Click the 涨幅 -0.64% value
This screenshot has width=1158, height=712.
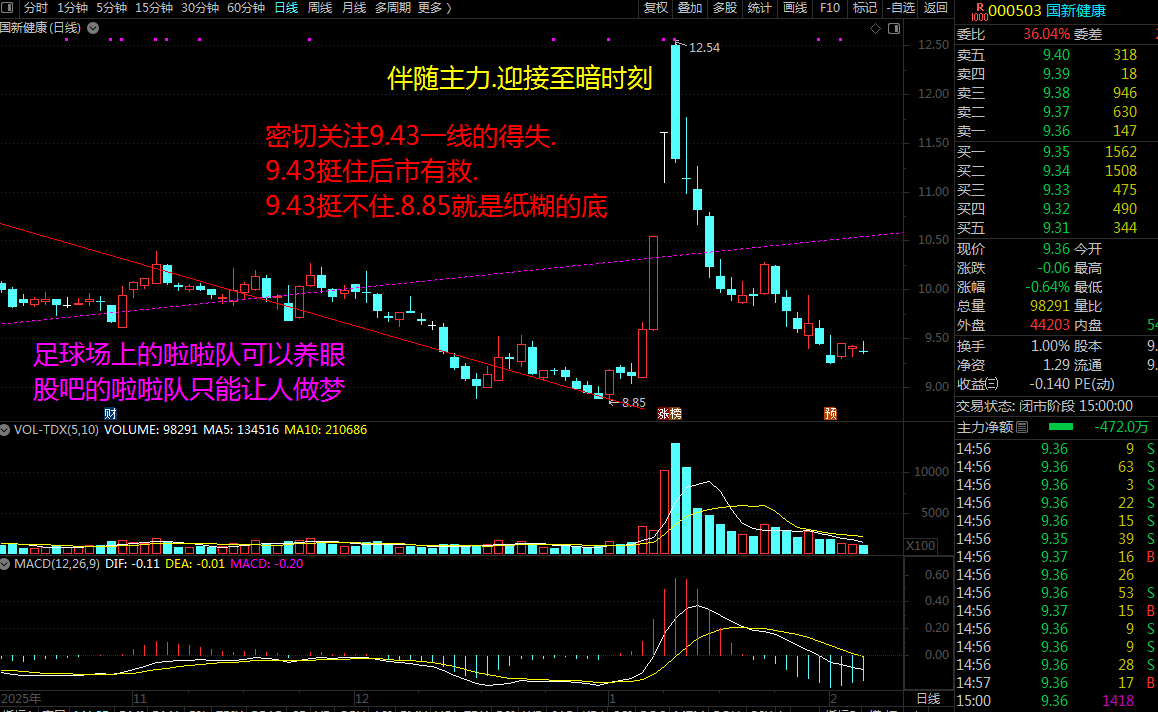[1047, 287]
